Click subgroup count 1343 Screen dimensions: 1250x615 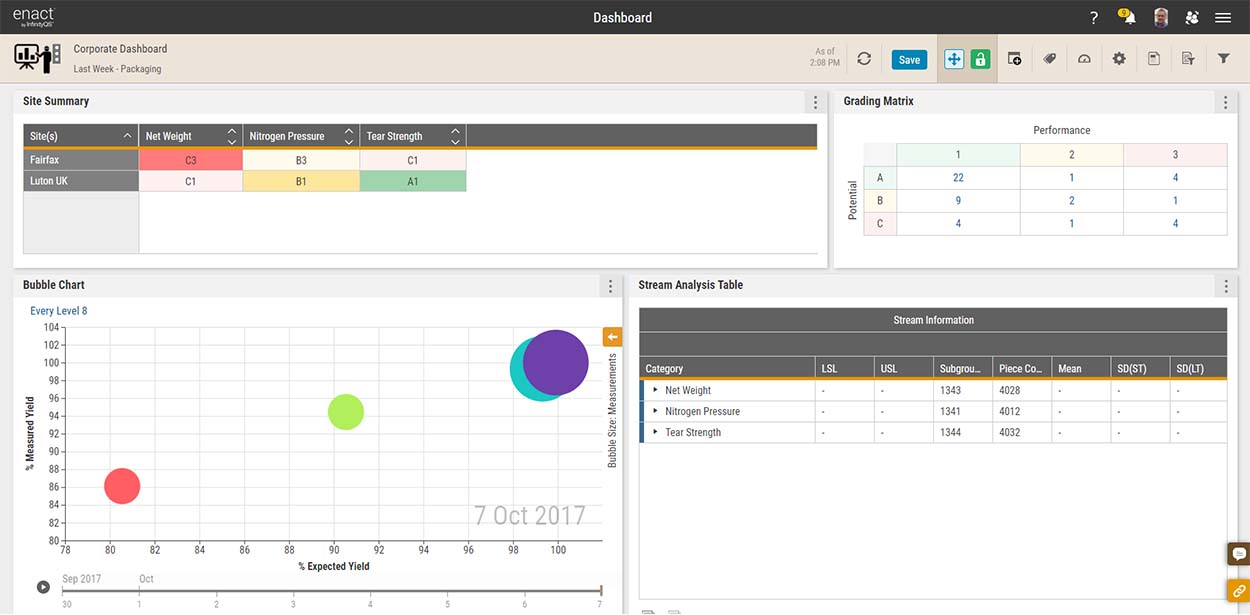click(x=950, y=391)
